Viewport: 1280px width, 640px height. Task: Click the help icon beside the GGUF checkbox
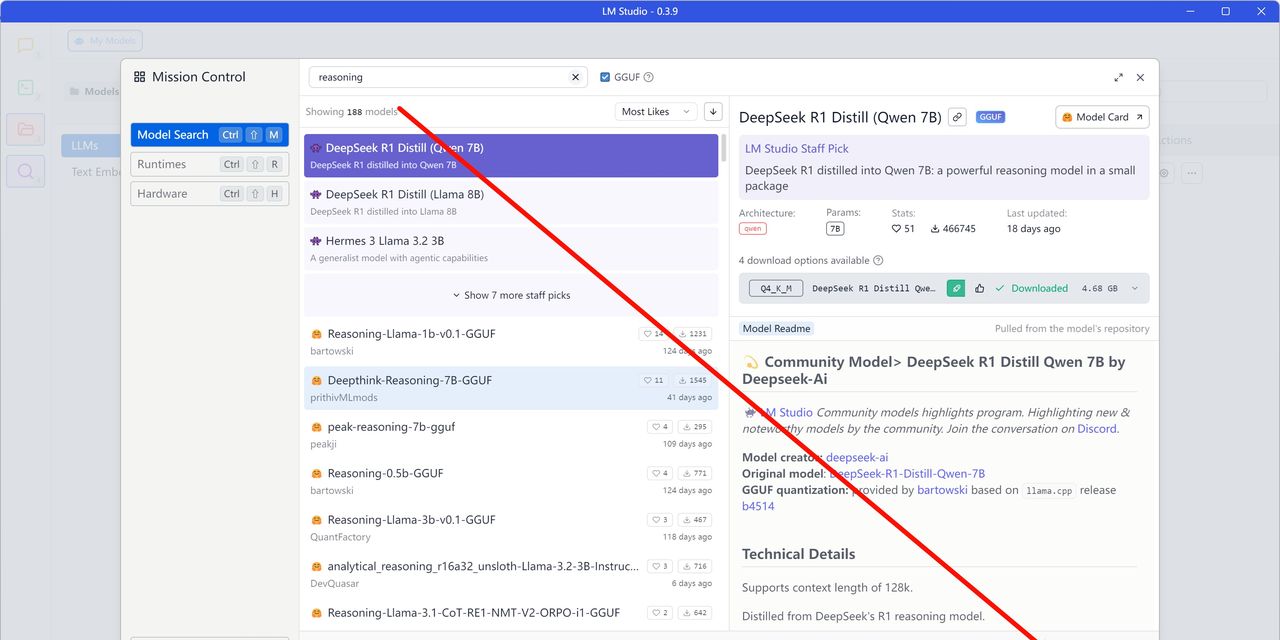[x=649, y=77]
